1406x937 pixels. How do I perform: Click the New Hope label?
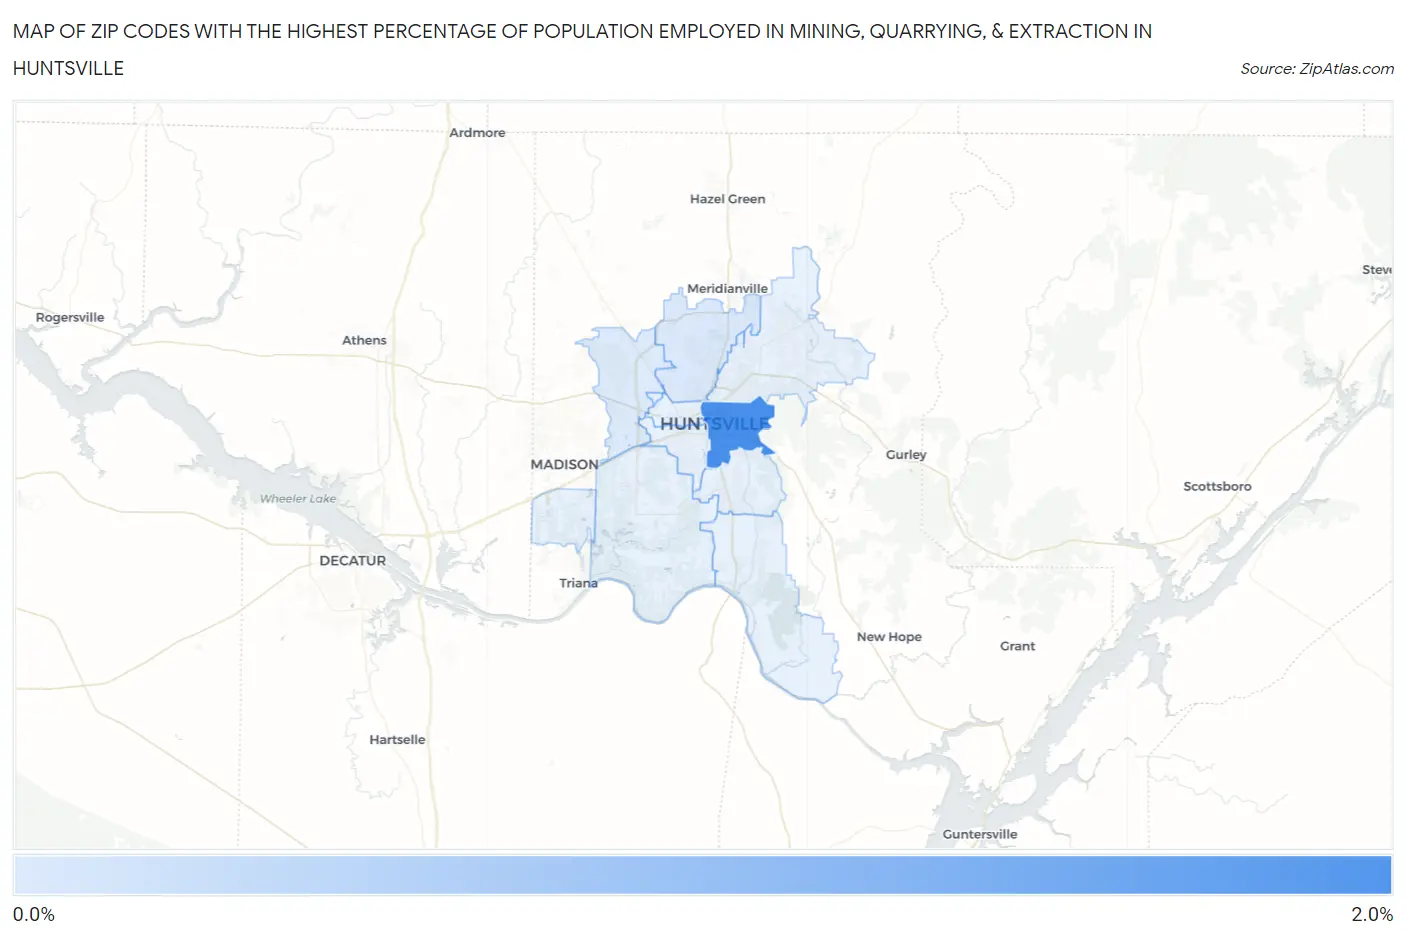pos(889,636)
